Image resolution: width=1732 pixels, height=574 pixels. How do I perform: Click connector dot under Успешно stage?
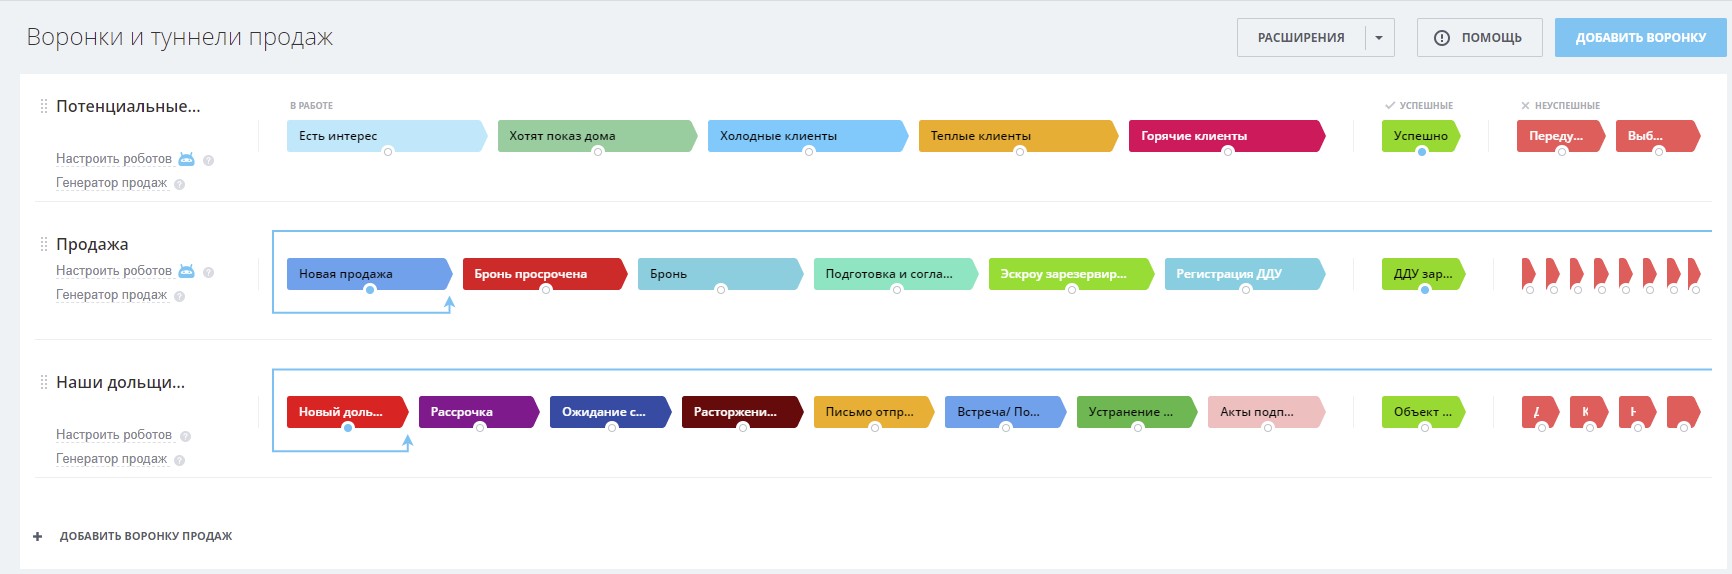coord(1422,152)
